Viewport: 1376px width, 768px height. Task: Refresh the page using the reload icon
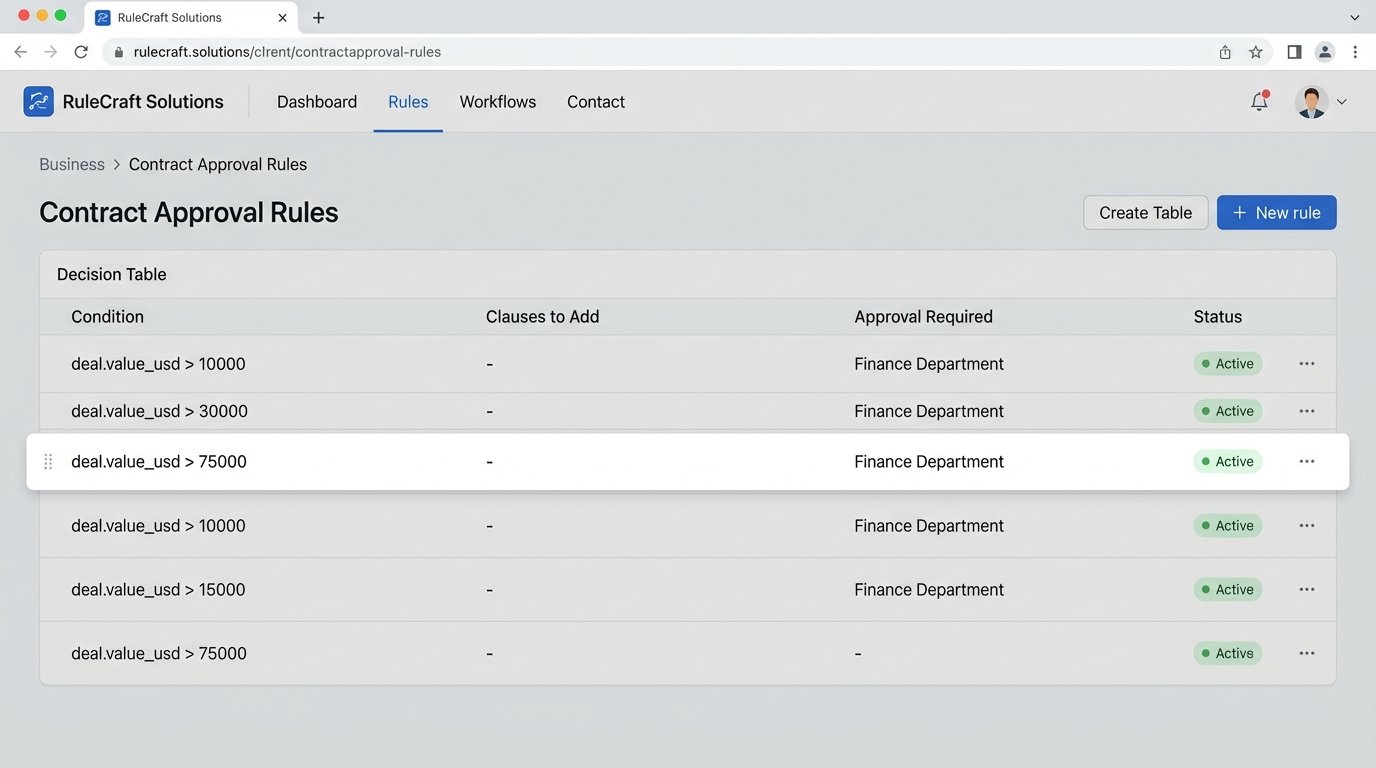pos(81,51)
